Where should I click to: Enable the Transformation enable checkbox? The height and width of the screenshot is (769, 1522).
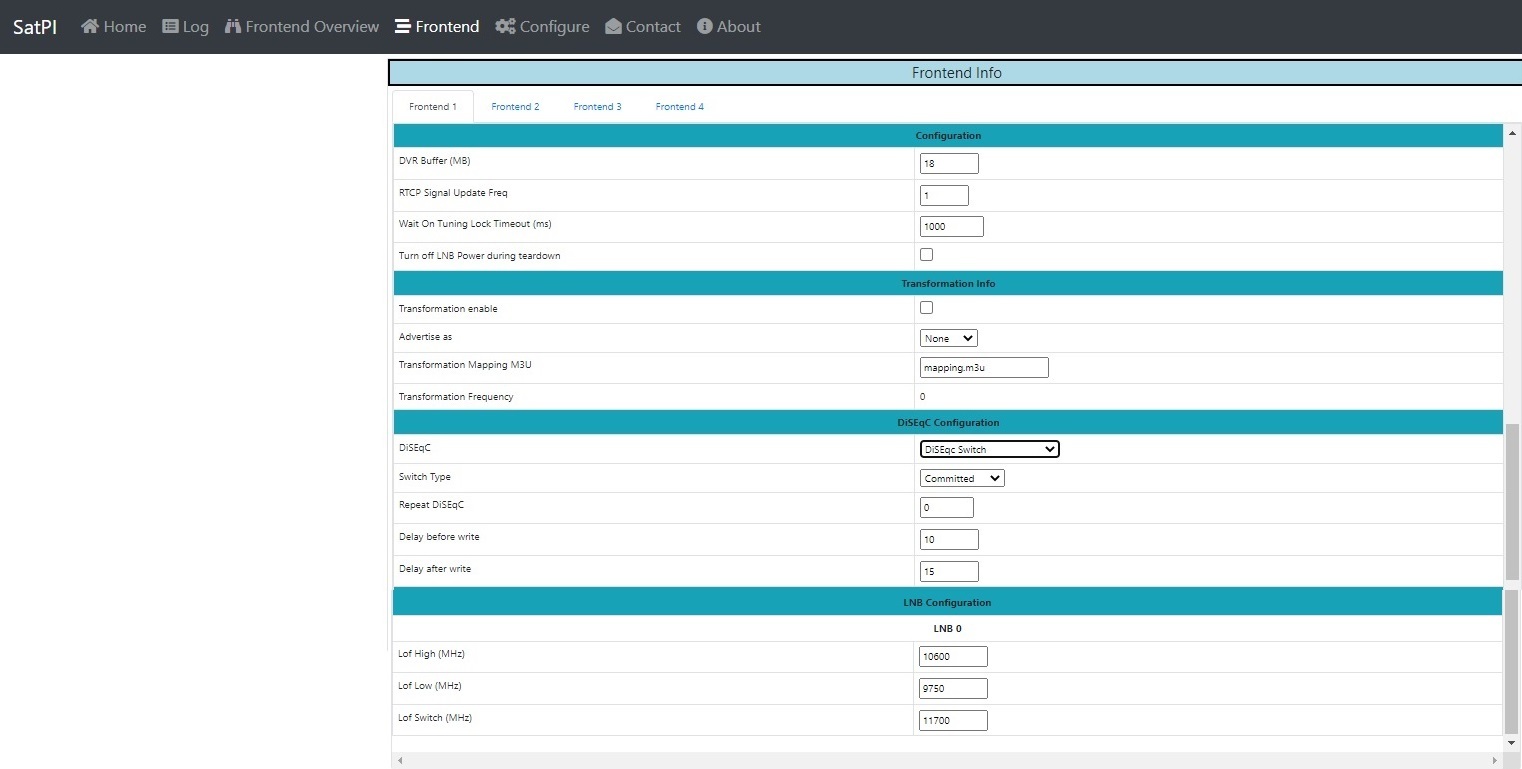(x=926, y=307)
